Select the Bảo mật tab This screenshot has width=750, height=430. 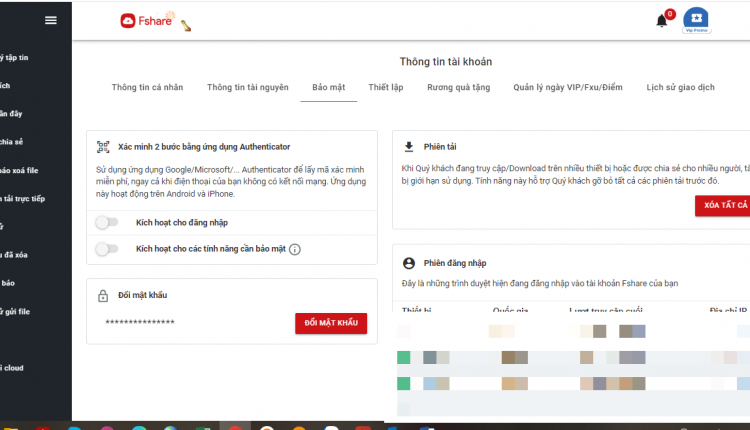[x=329, y=87]
